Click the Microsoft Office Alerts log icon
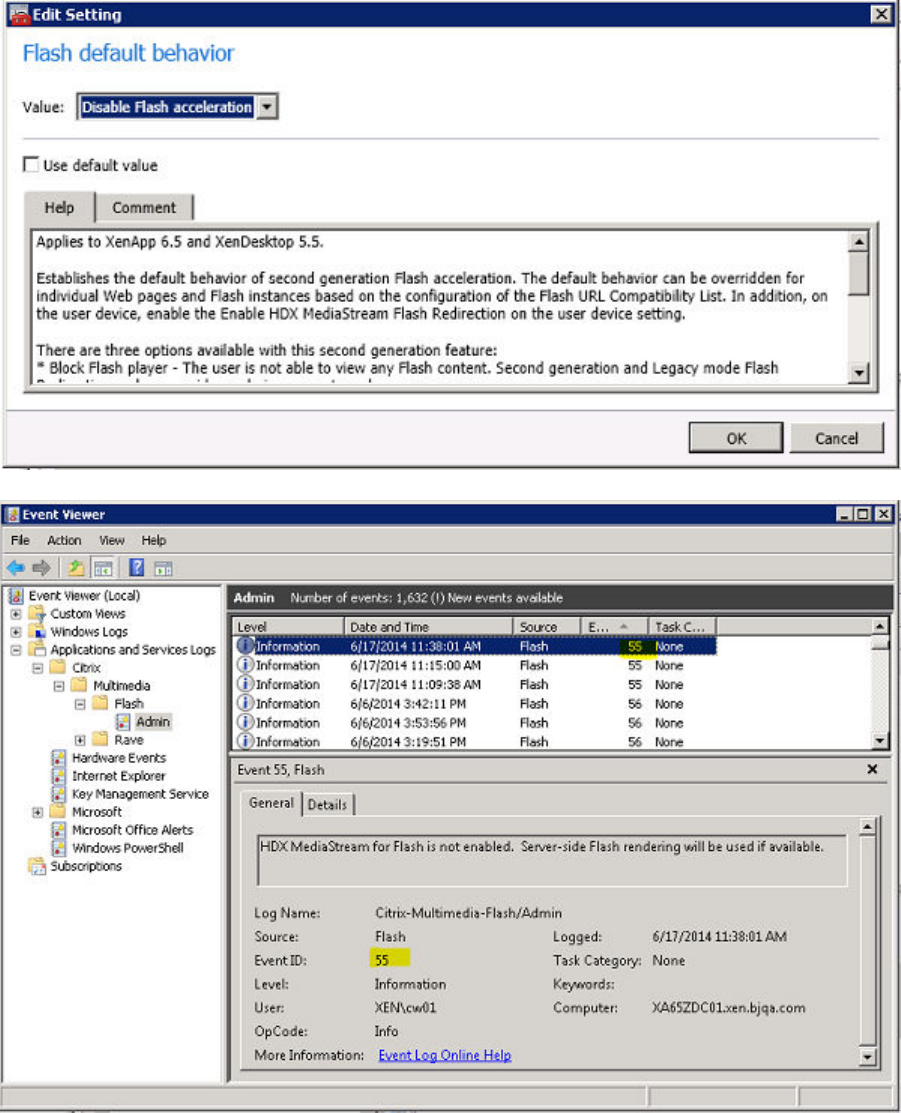 [x=59, y=830]
